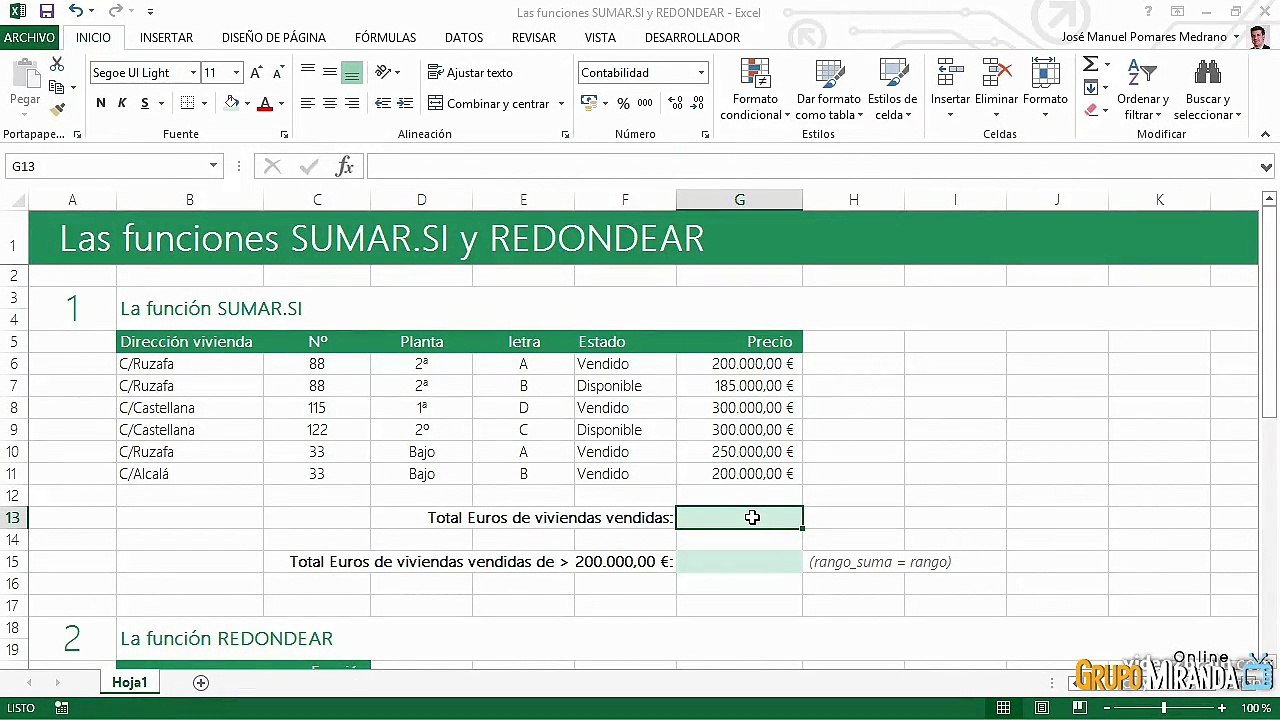The image size is (1280, 720).
Task: Open Buscar y seleccionar binoculars
Action: (1207, 72)
